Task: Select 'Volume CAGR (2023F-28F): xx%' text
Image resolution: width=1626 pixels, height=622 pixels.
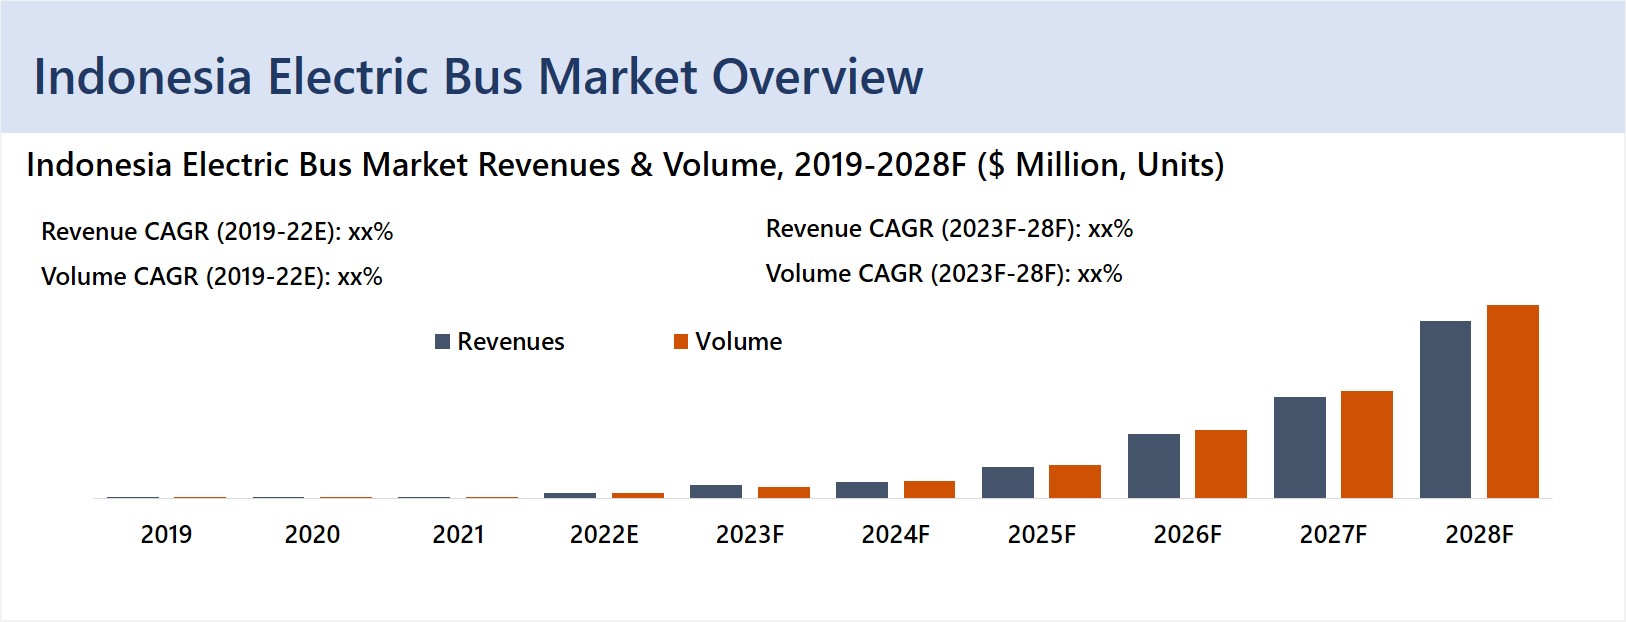Action: click(944, 274)
